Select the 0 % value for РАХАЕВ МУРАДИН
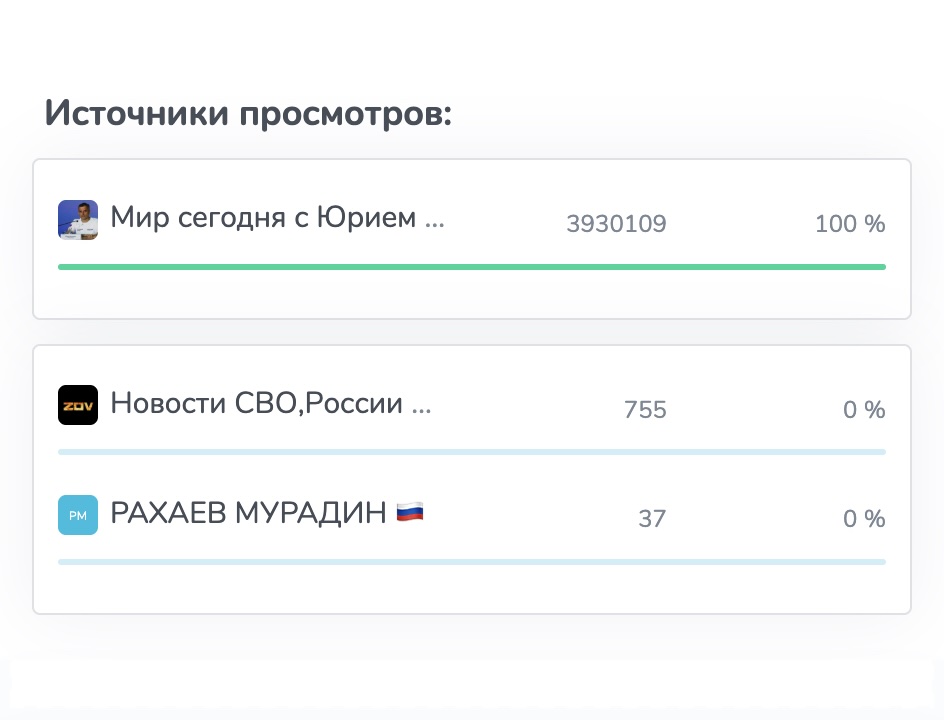The height and width of the screenshot is (720, 944). (864, 518)
